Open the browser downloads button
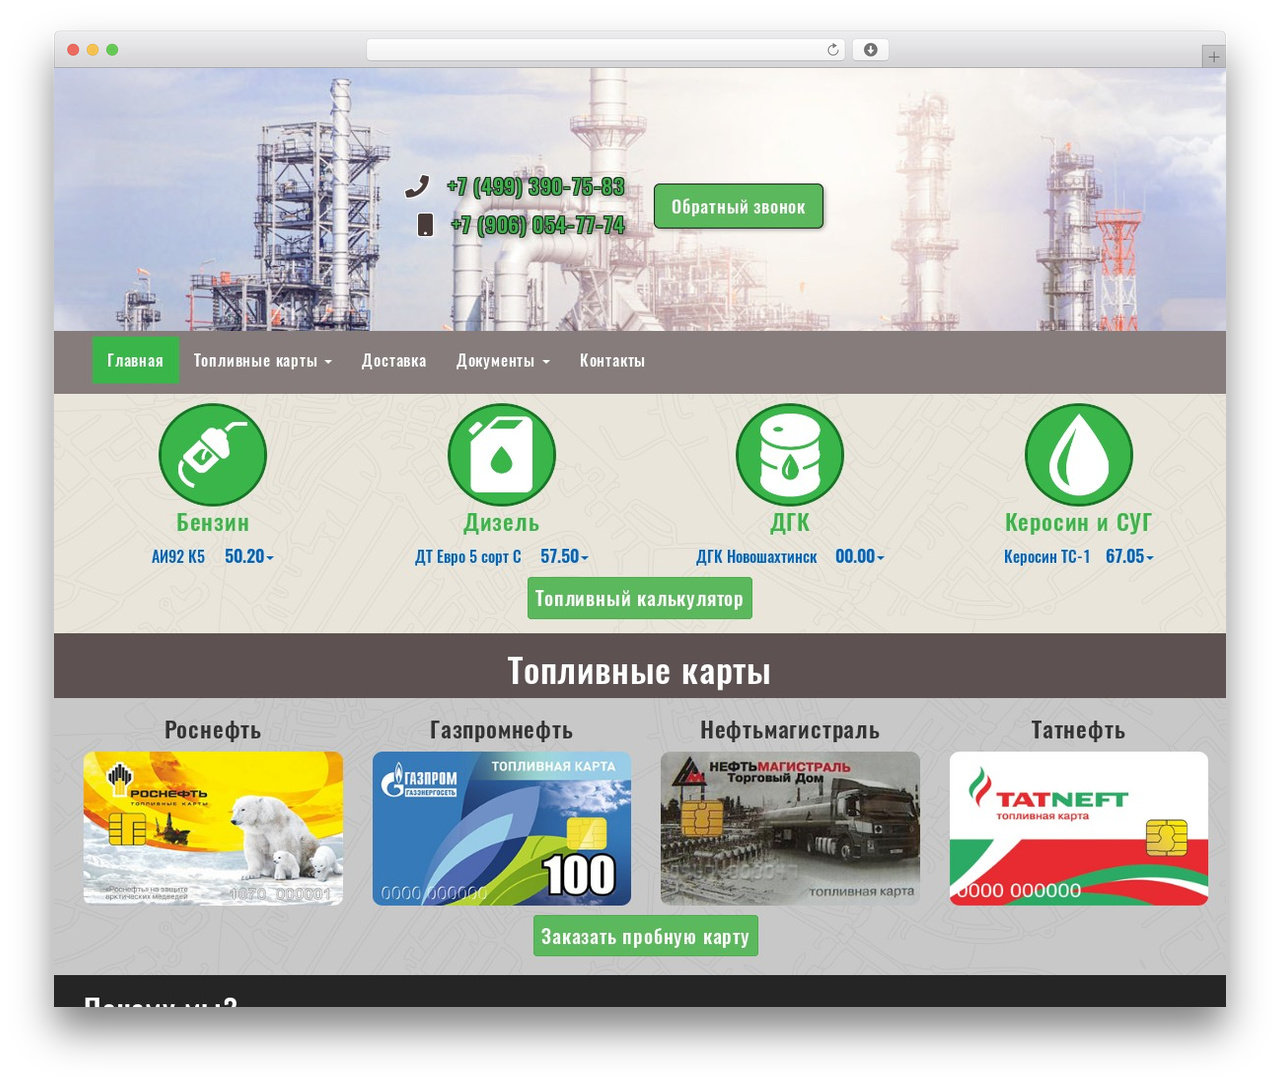This screenshot has width=1280, height=1084. click(x=870, y=50)
